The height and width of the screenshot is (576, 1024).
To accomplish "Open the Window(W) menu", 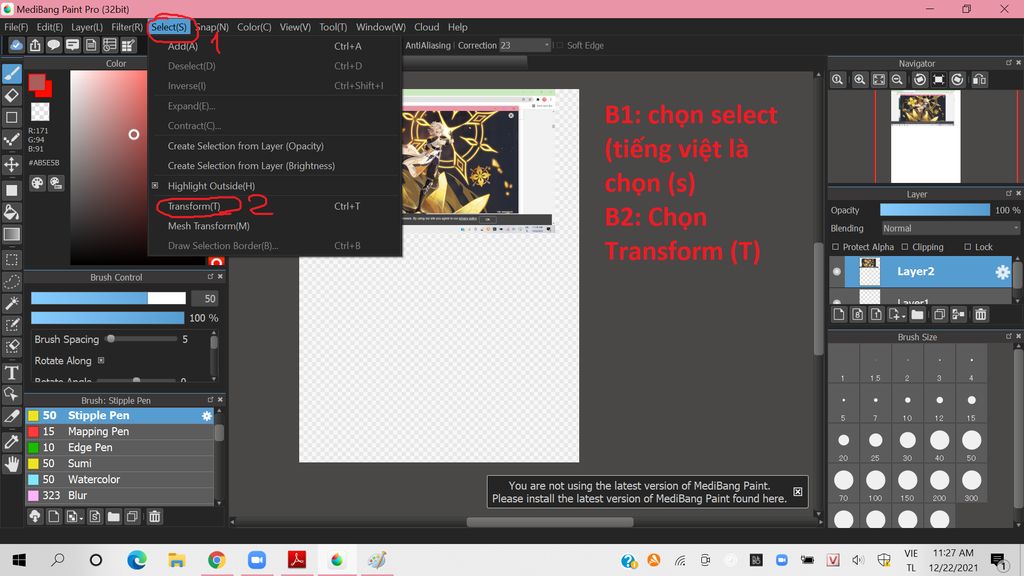I will click(x=381, y=27).
